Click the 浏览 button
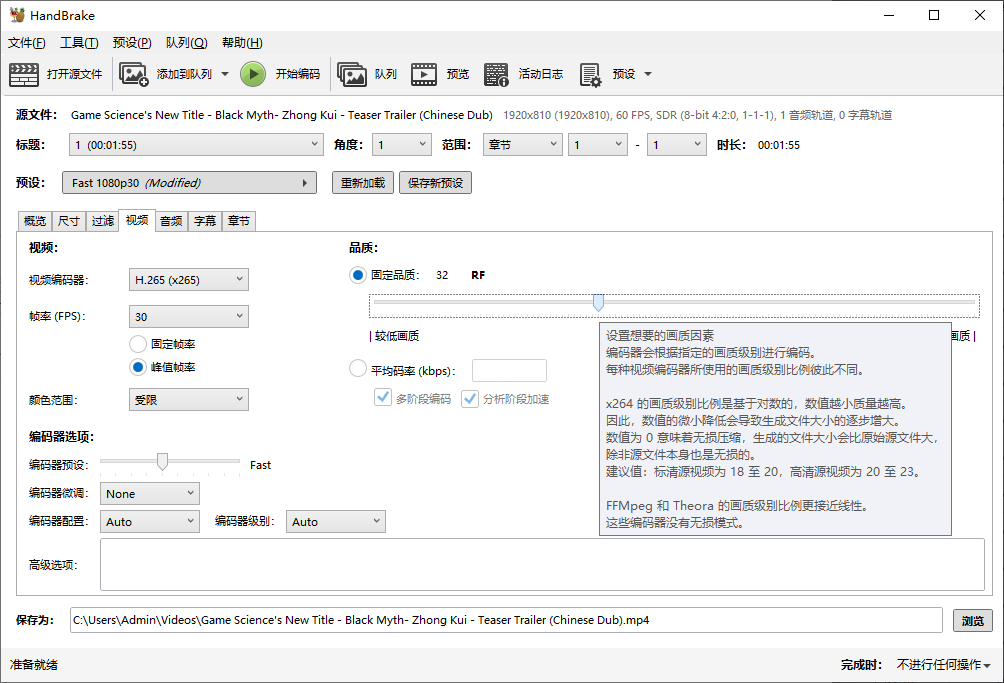The height and width of the screenshot is (683, 1004). click(972, 620)
